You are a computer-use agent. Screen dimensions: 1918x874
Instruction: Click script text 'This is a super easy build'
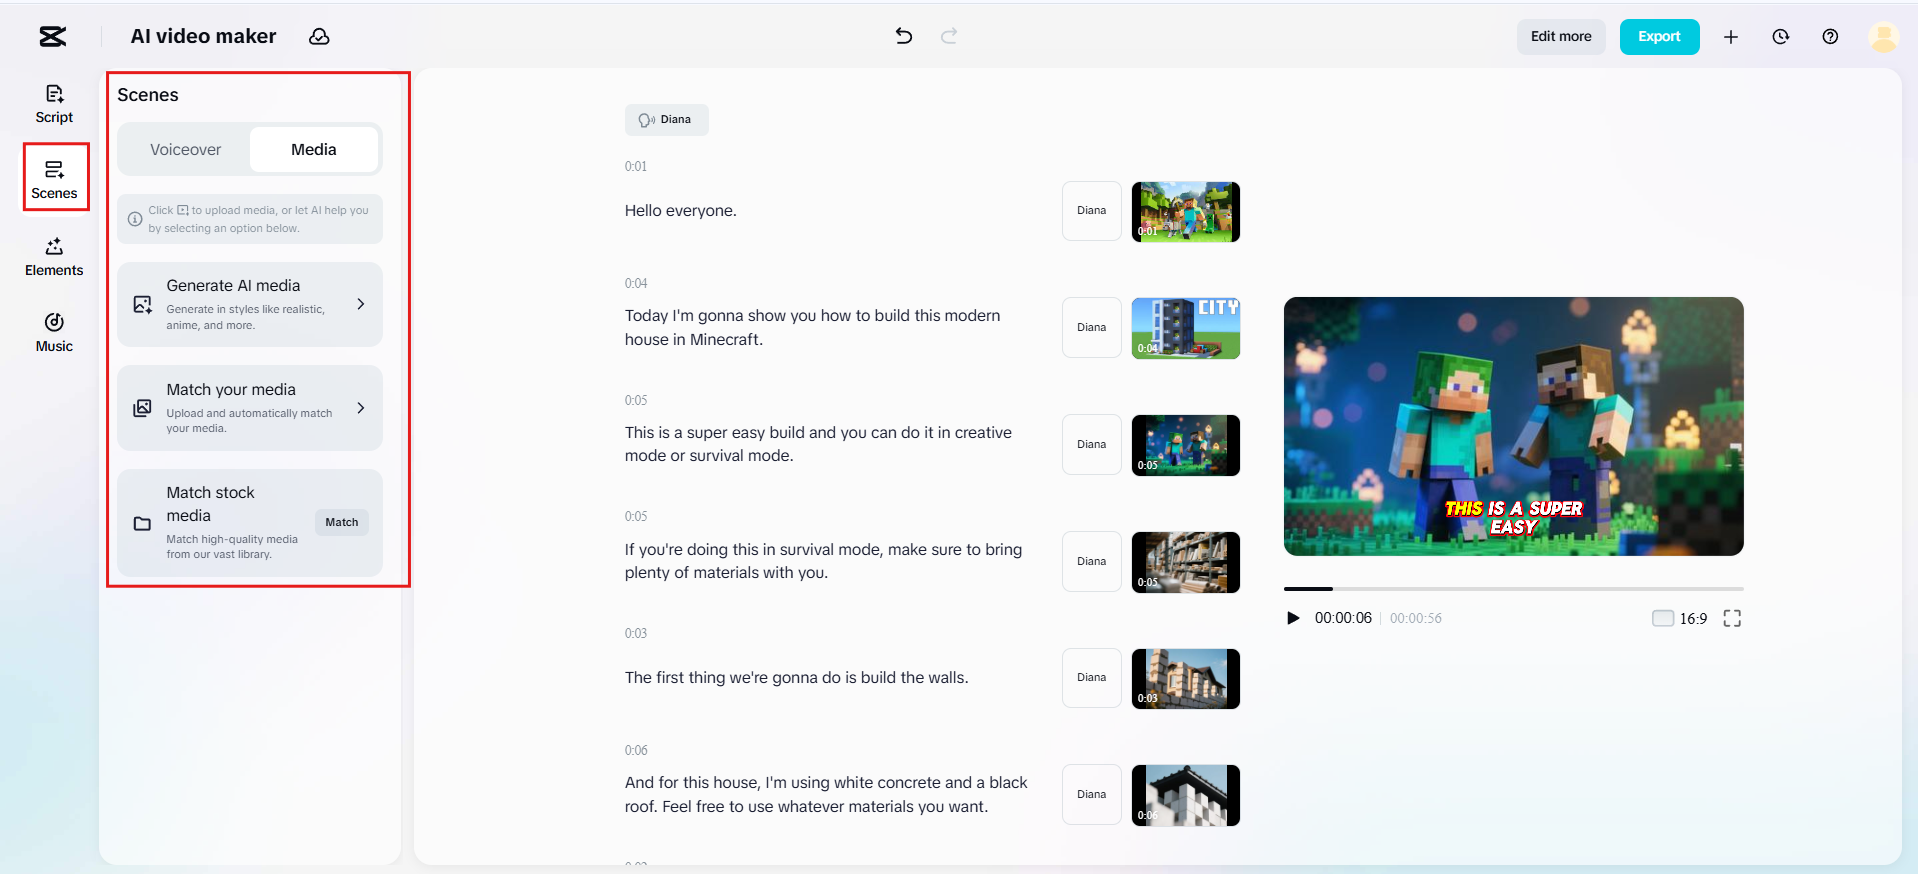click(x=818, y=444)
